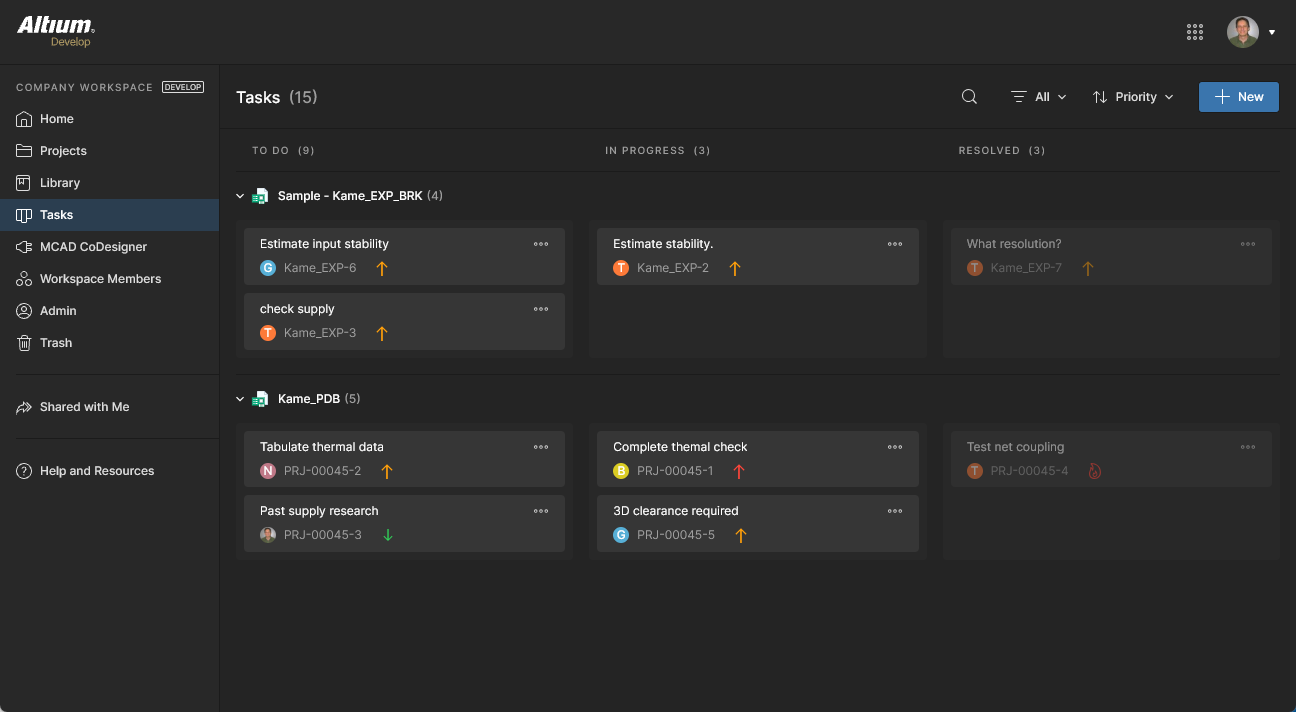The image size is (1296, 712).
Task: Click the Trash bin icon in sidebar
Action: 24,343
